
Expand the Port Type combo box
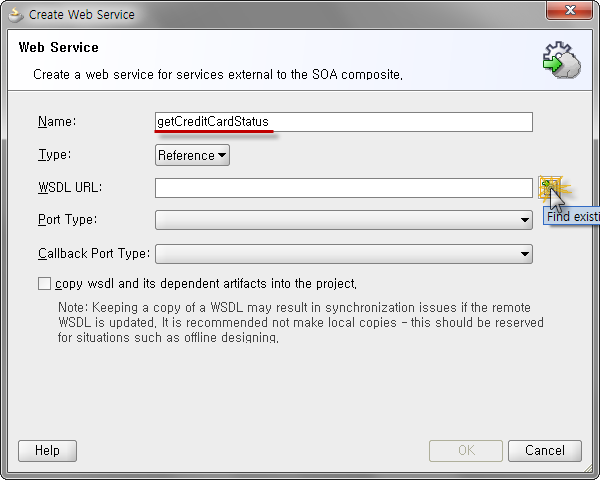[344, 220]
